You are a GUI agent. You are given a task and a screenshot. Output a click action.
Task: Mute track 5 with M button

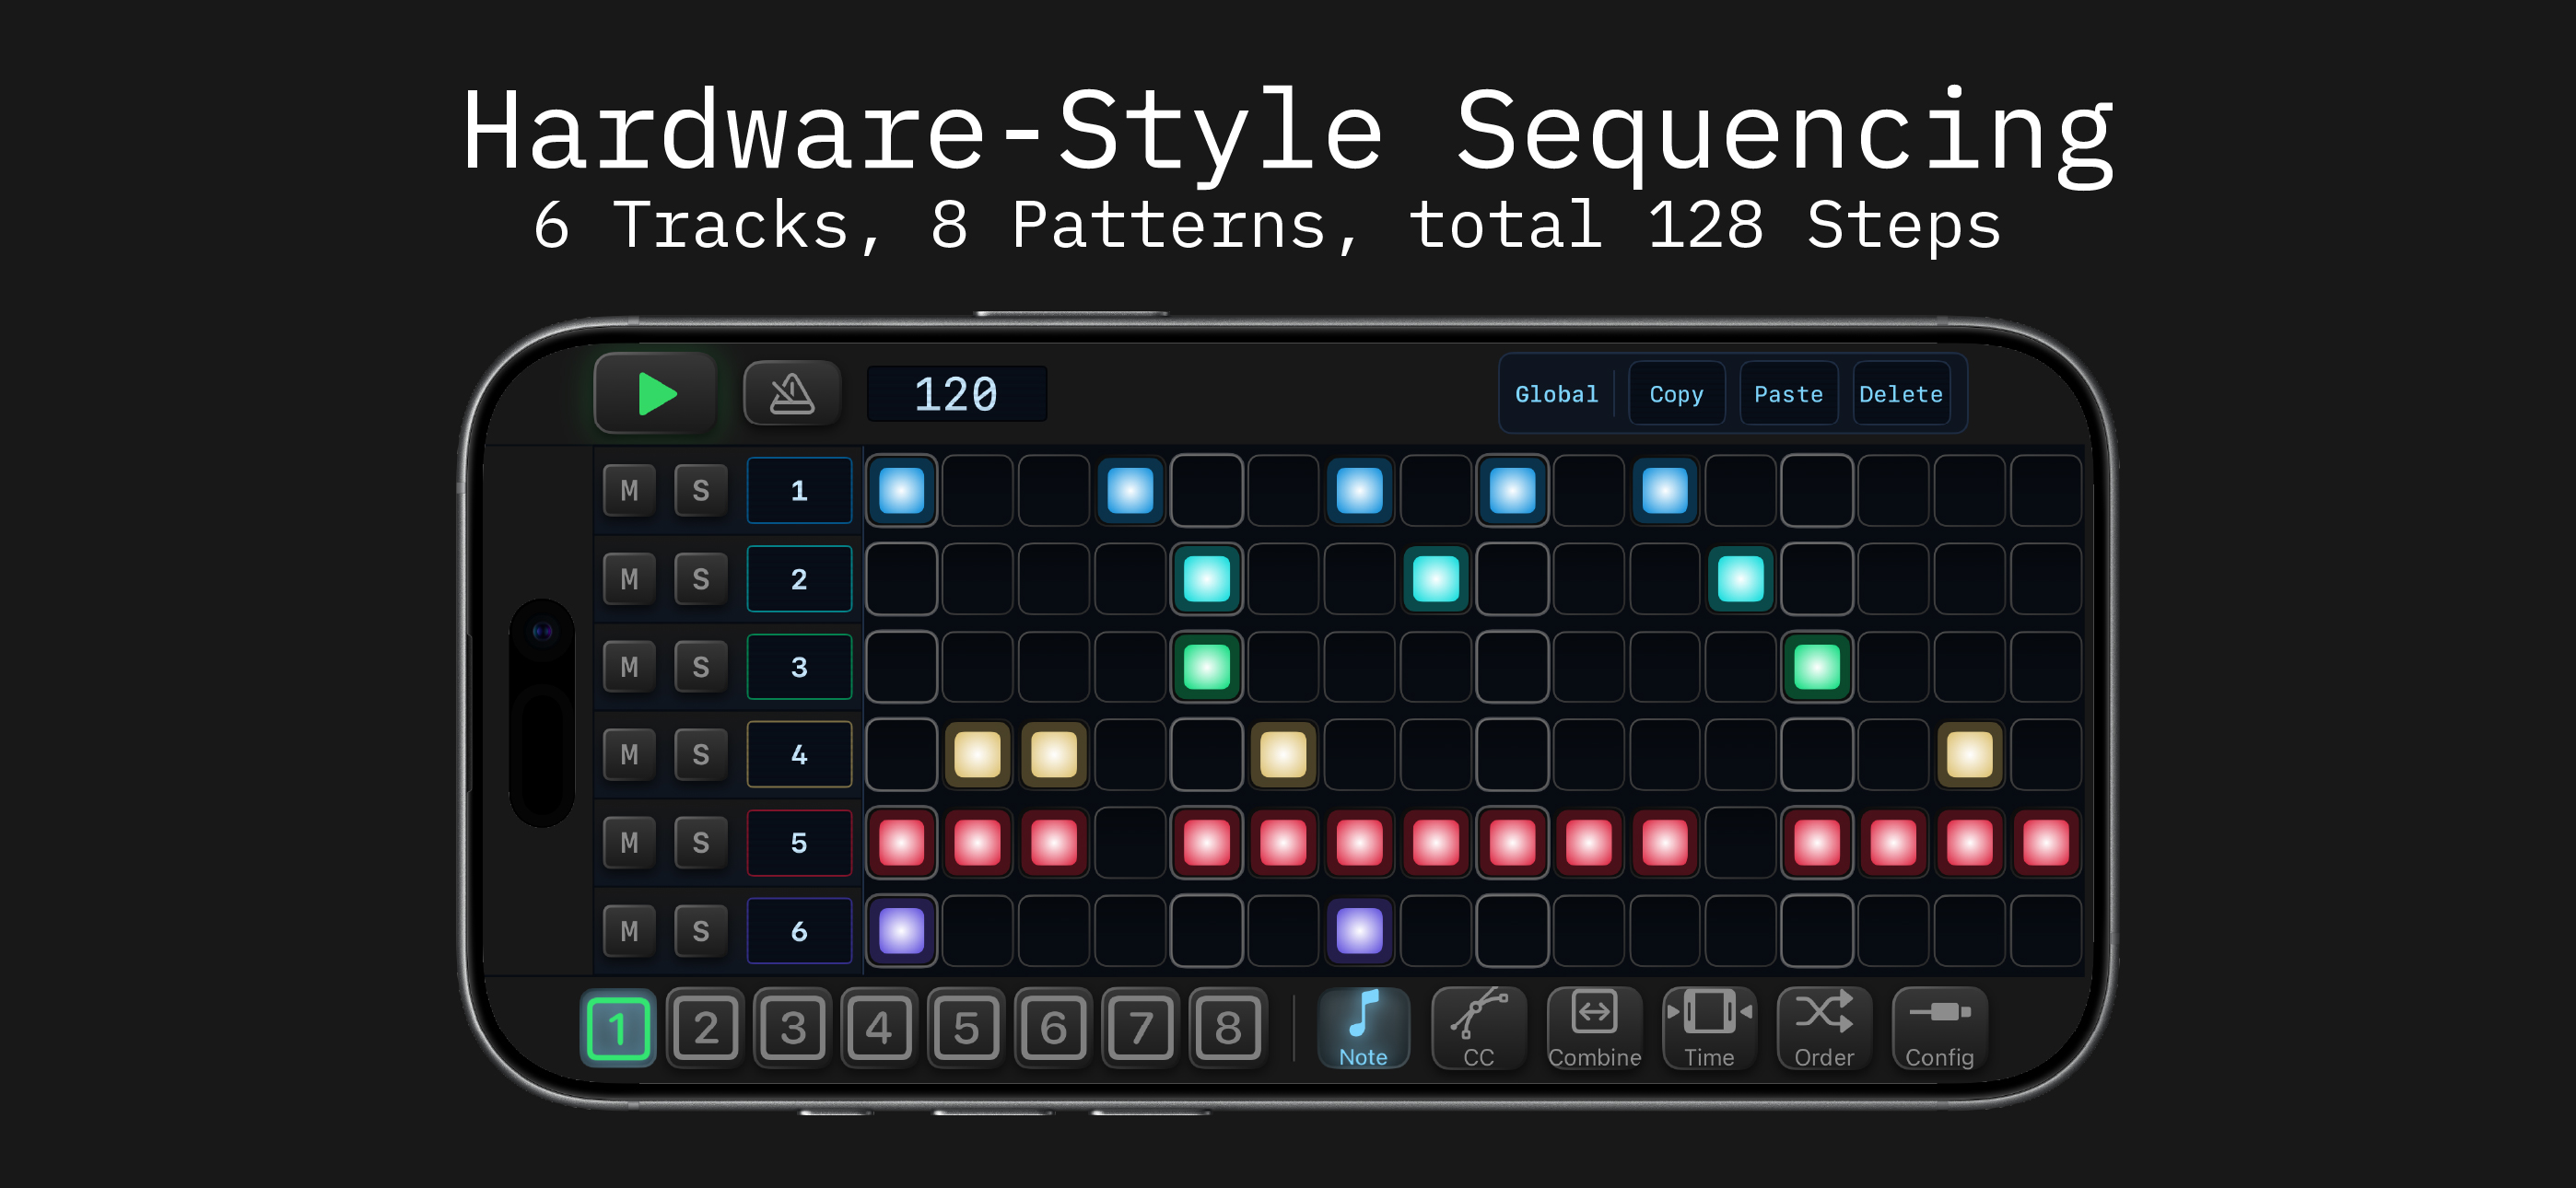[629, 842]
